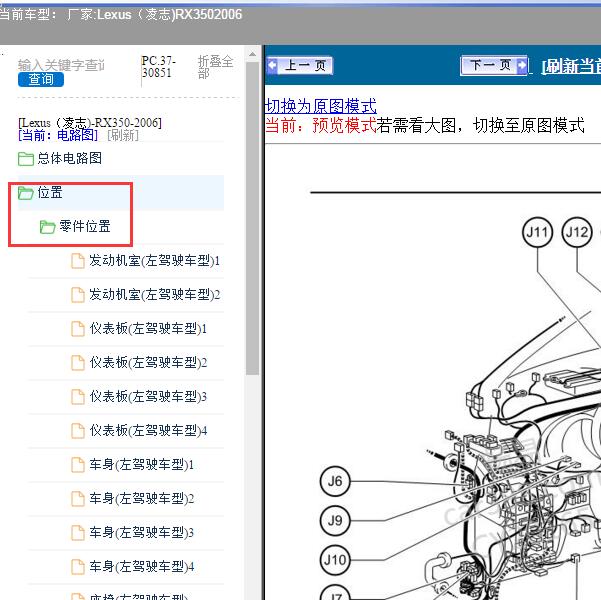Image resolution: width=601 pixels, height=600 pixels.
Task: Click the left arrow on 上一页 button
Action: point(273,65)
